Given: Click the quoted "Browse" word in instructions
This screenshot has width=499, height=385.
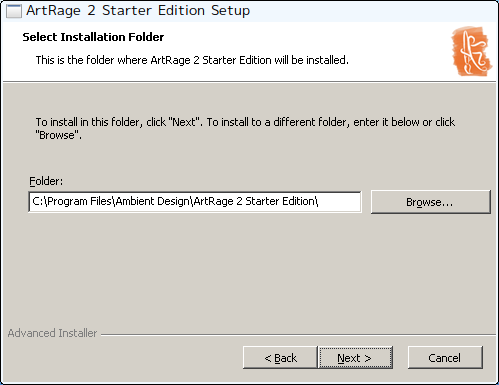Looking at the screenshot, I should click(x=57, y=135).
